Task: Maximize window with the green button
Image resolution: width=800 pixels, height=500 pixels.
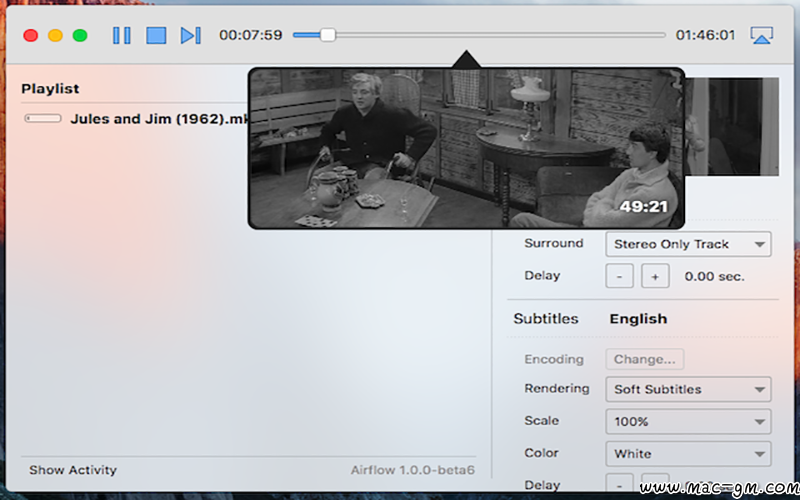Action: point(80,35)
